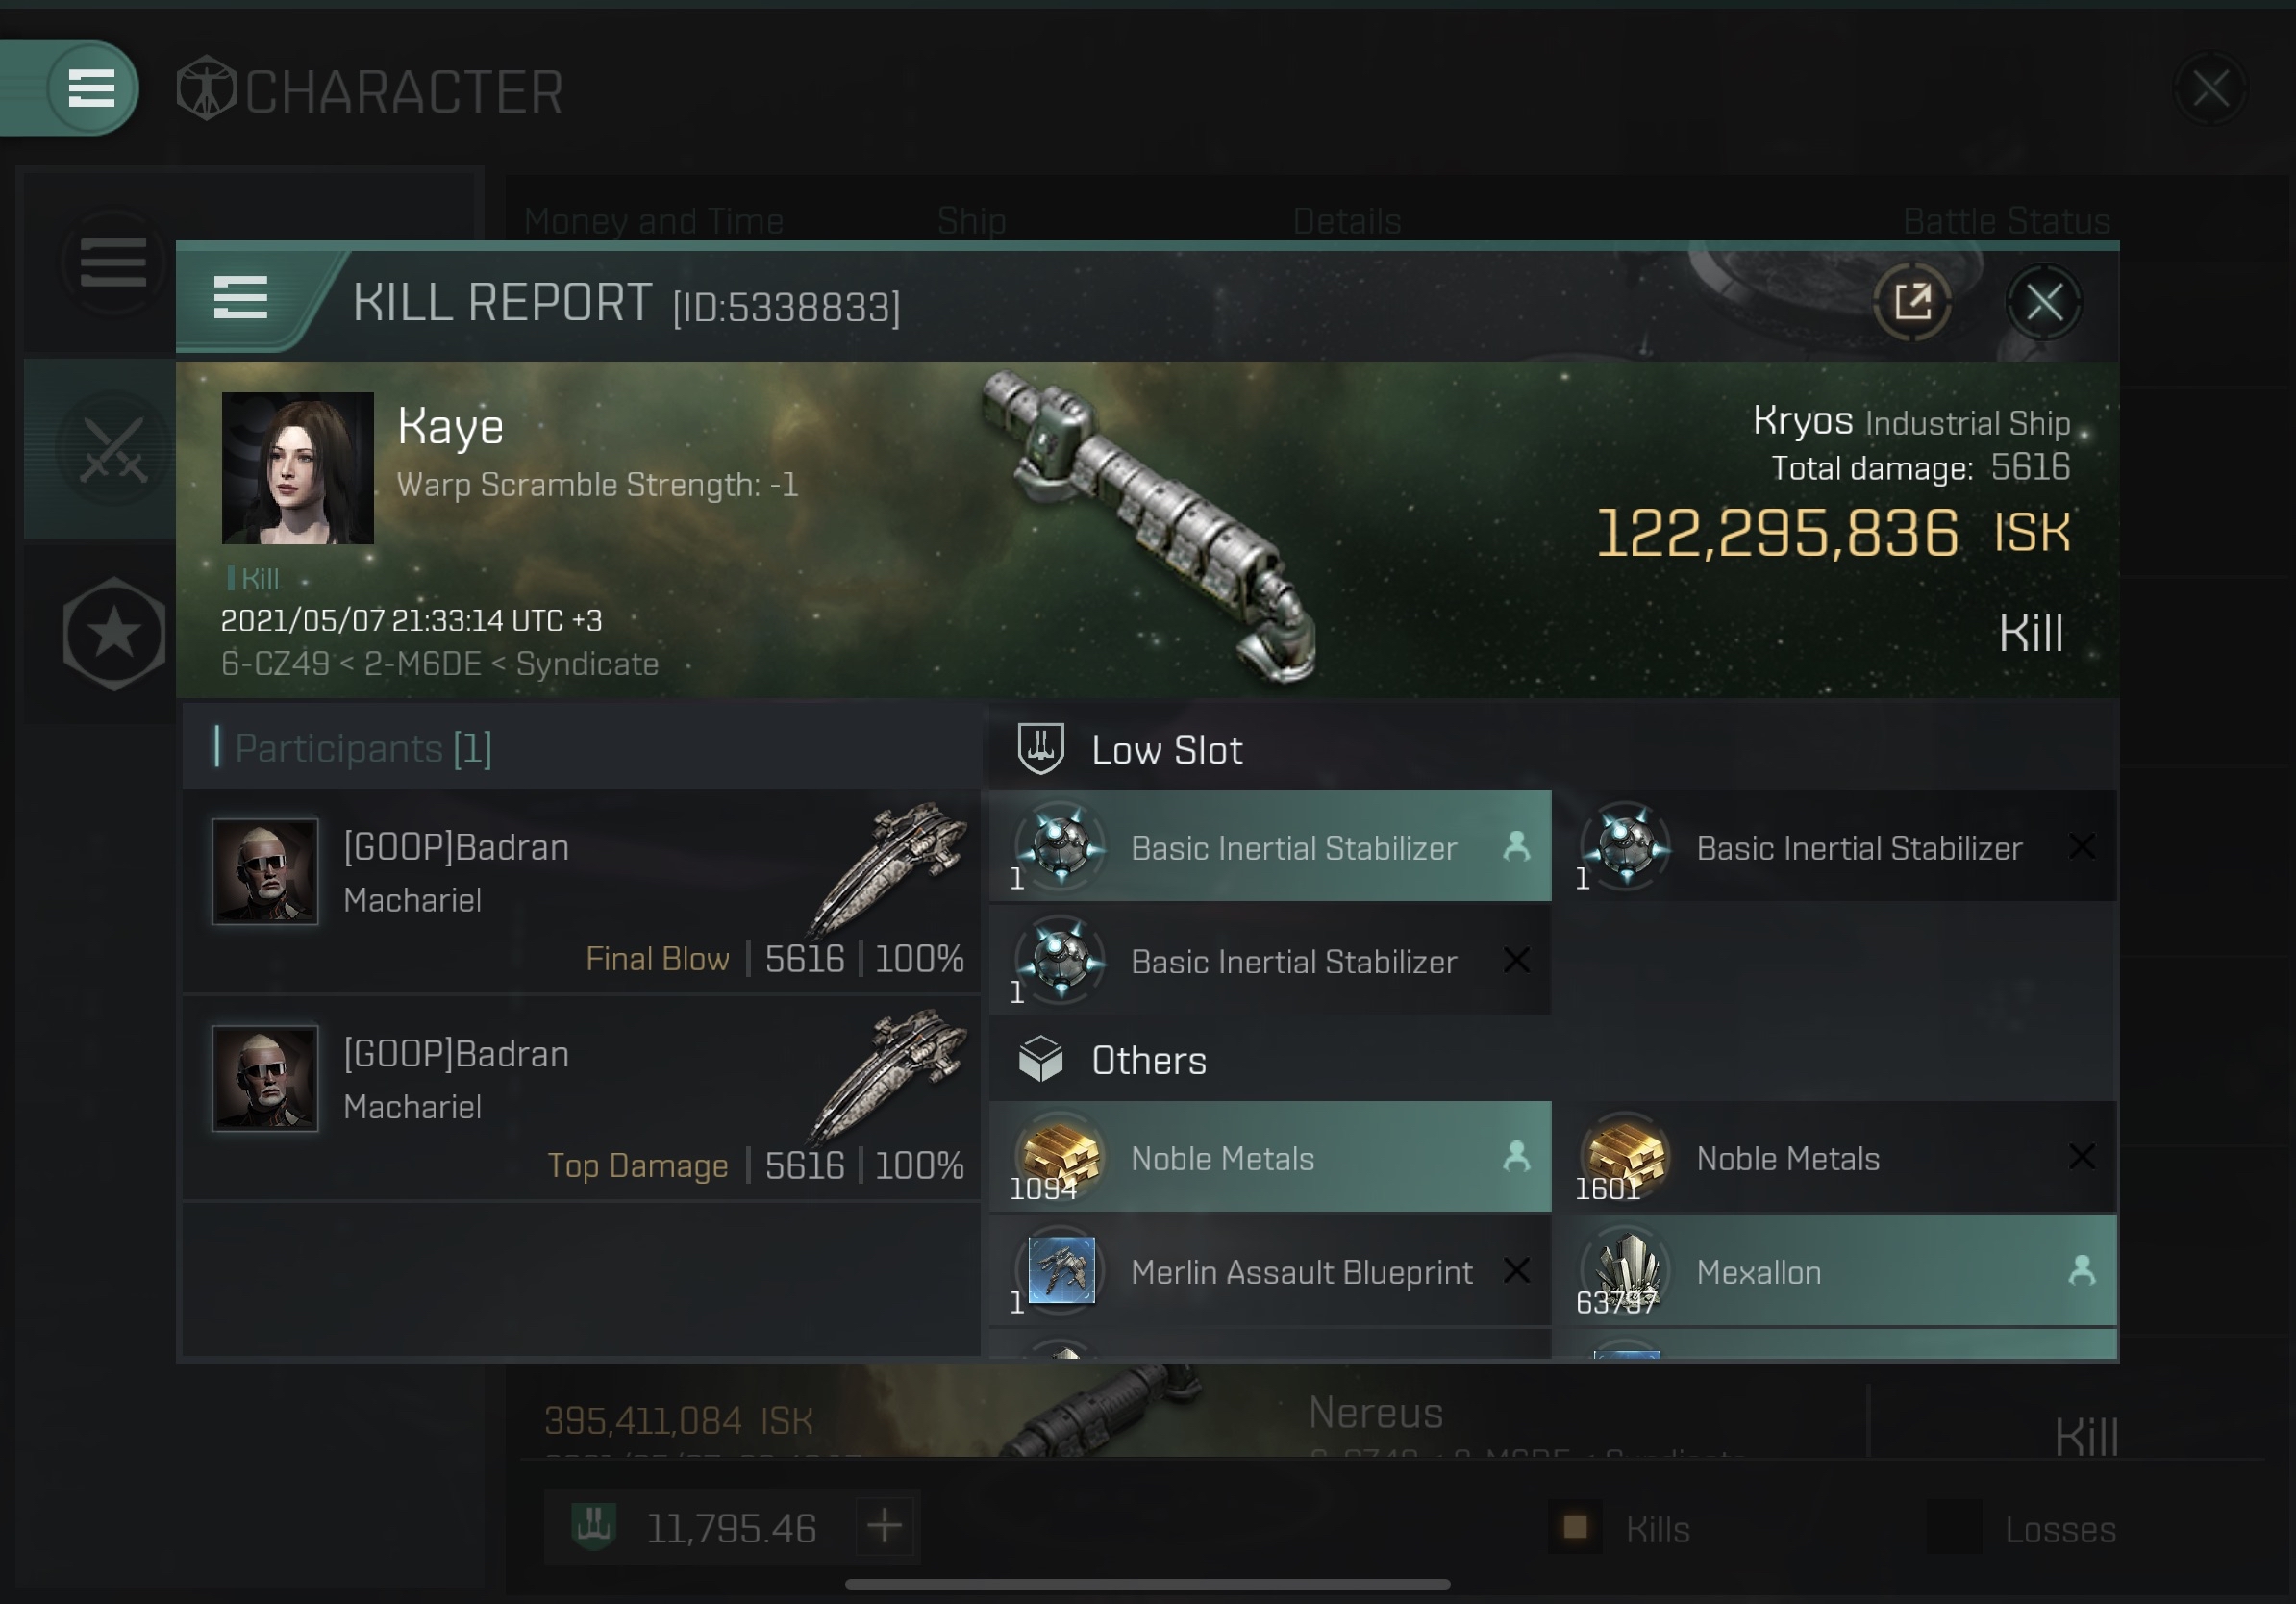Open the main character menu button
This screenshot has width=2296, height=1604.
click(x=91, y=88)
